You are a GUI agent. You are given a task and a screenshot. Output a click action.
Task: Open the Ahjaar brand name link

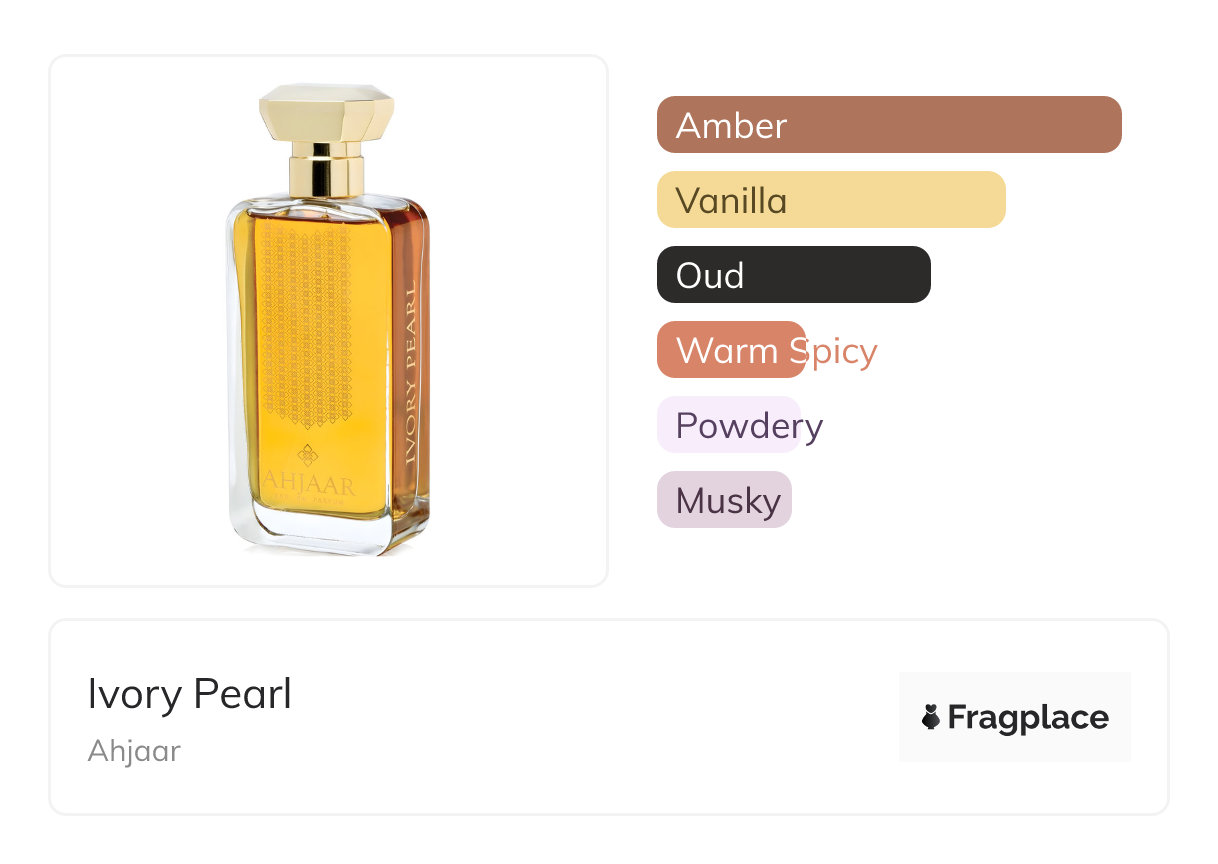pos(134,751)
